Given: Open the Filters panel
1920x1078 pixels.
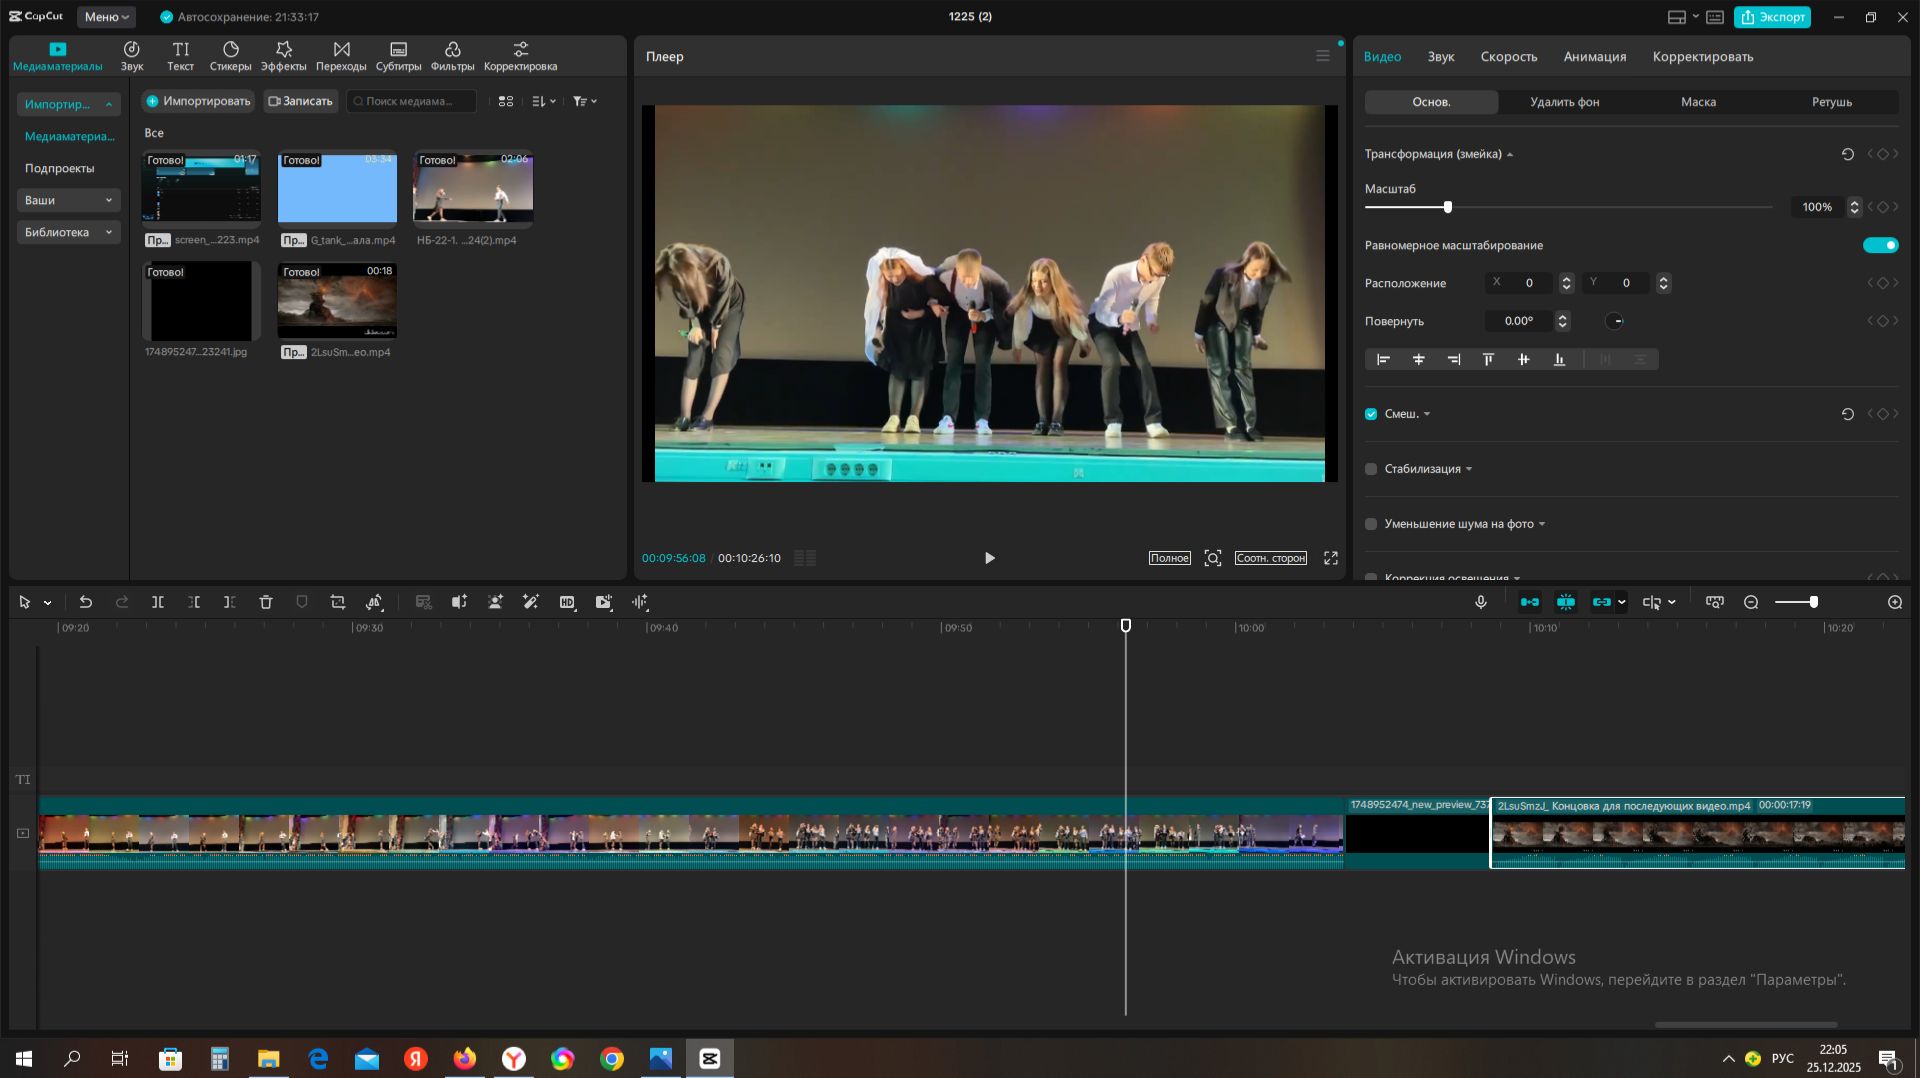Looking at the screenshot, I should click(x=452, y=56).
